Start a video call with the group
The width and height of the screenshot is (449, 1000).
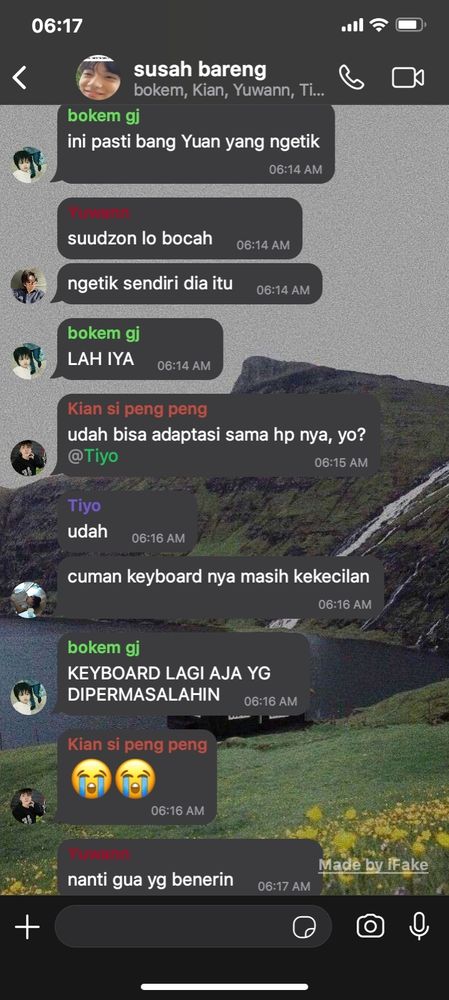[x=408, y=78]
